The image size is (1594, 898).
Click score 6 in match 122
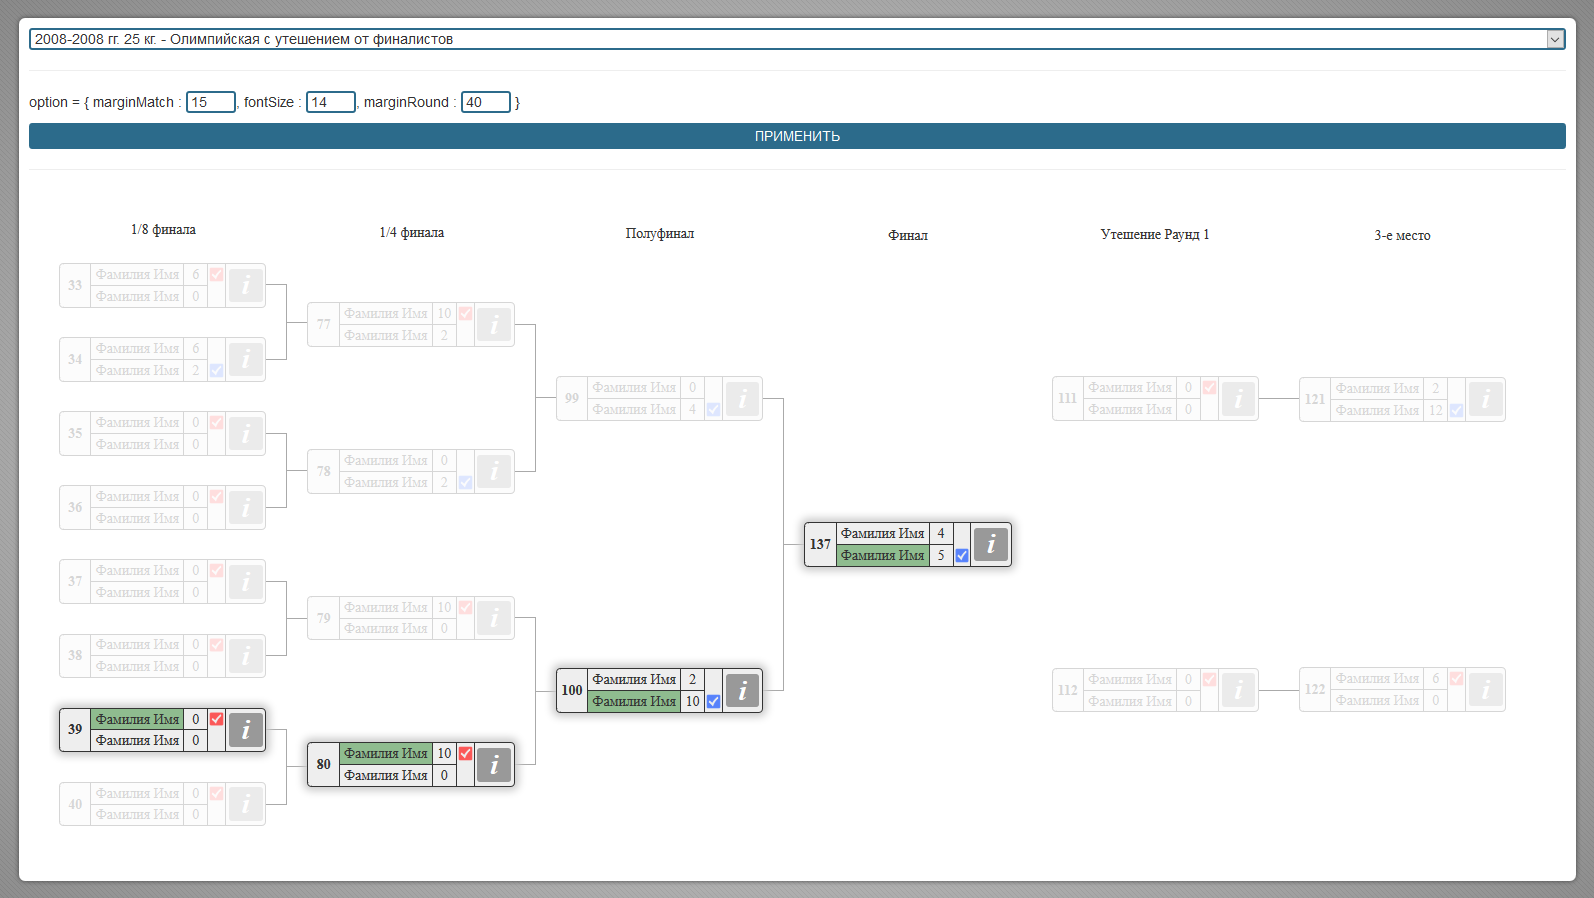1436,679
